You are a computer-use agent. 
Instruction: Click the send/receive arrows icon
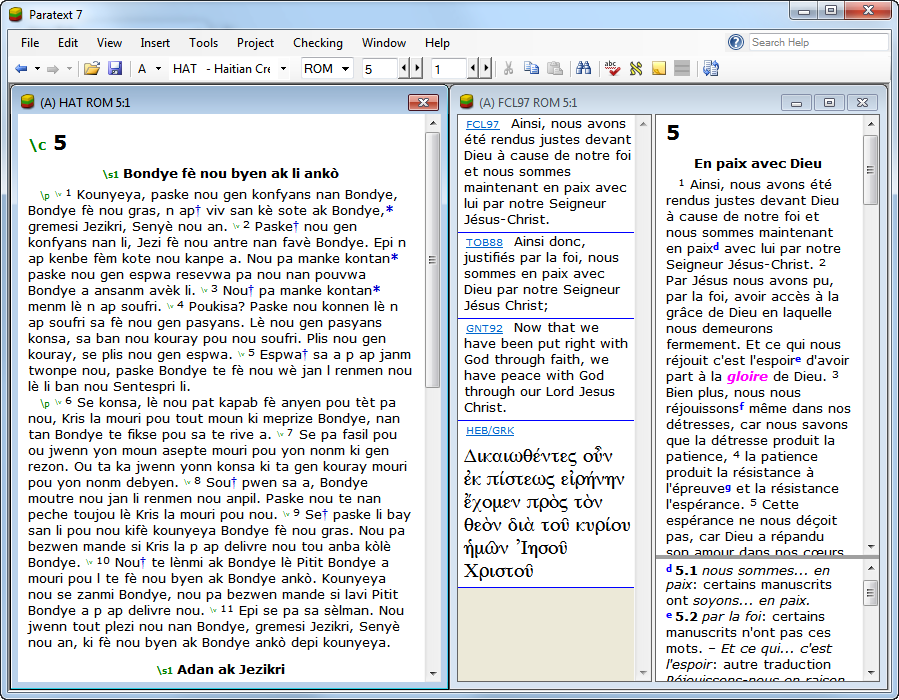pos(711,69)
